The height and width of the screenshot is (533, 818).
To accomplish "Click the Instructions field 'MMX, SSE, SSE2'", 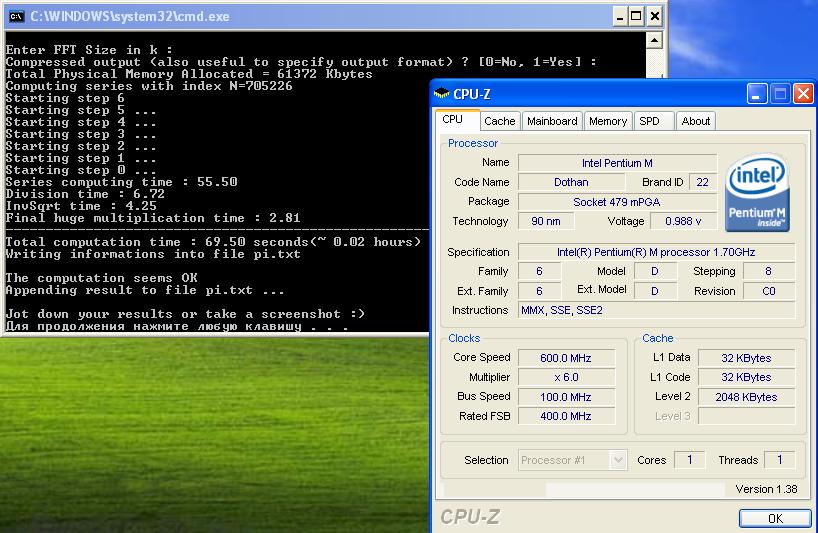I will point(656,310).
